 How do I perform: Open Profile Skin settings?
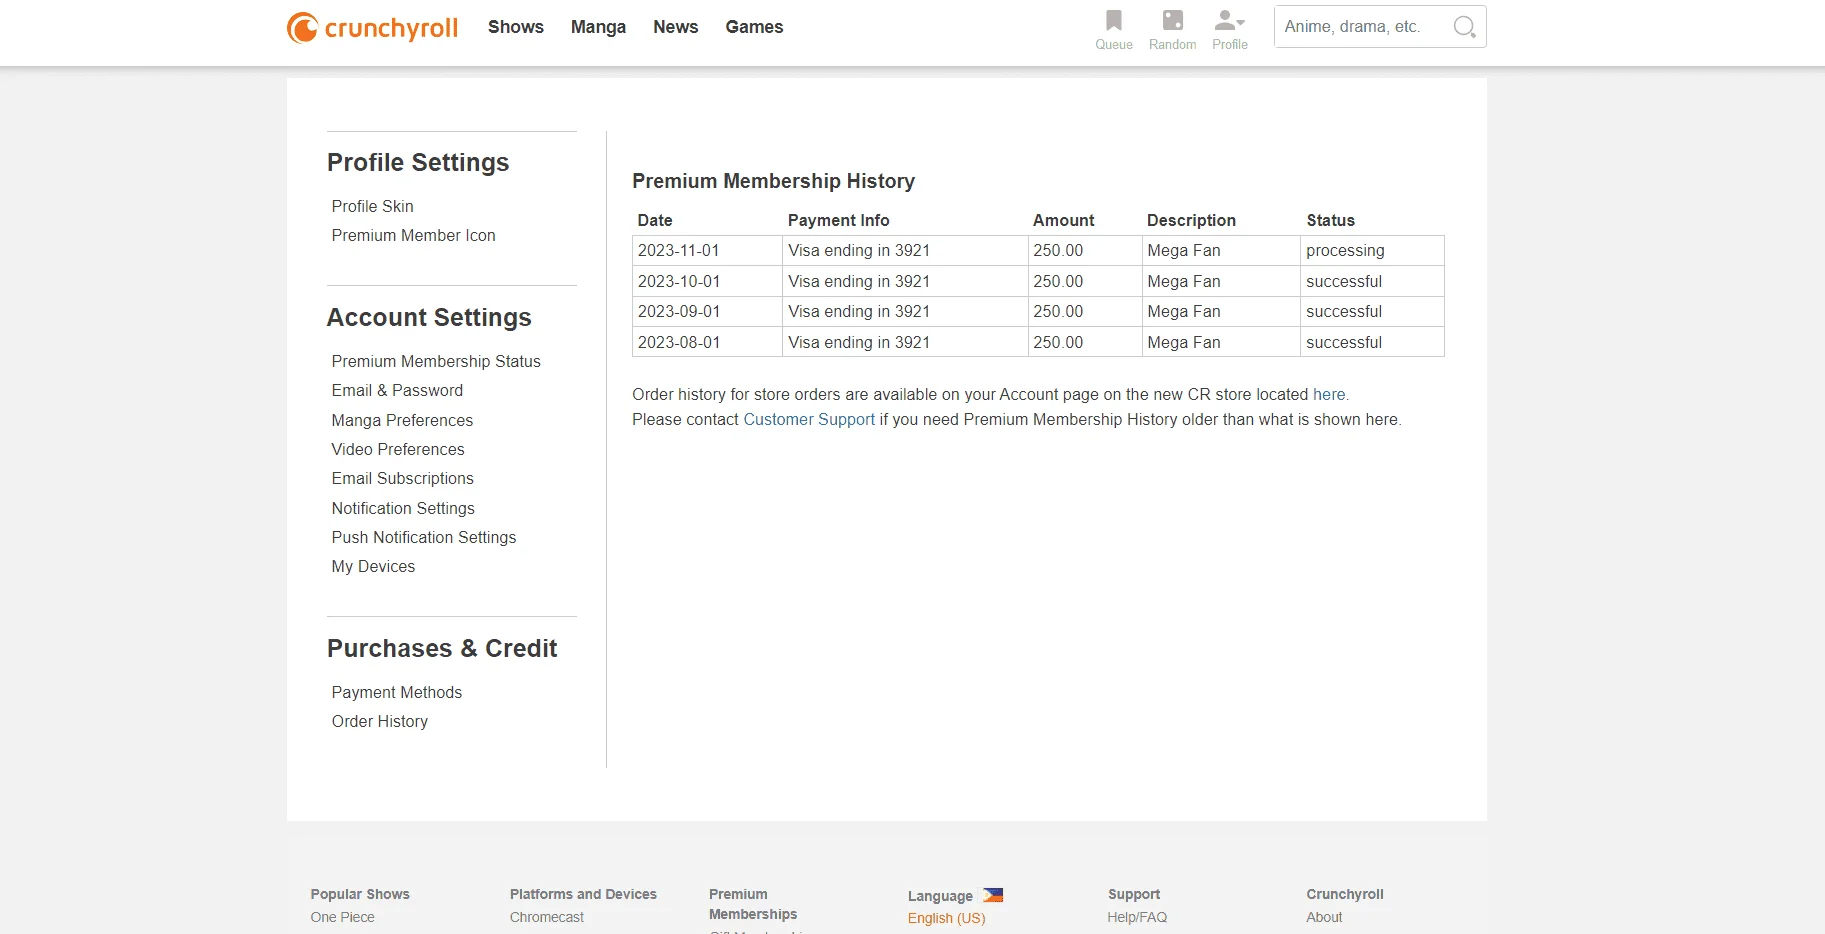372,206
